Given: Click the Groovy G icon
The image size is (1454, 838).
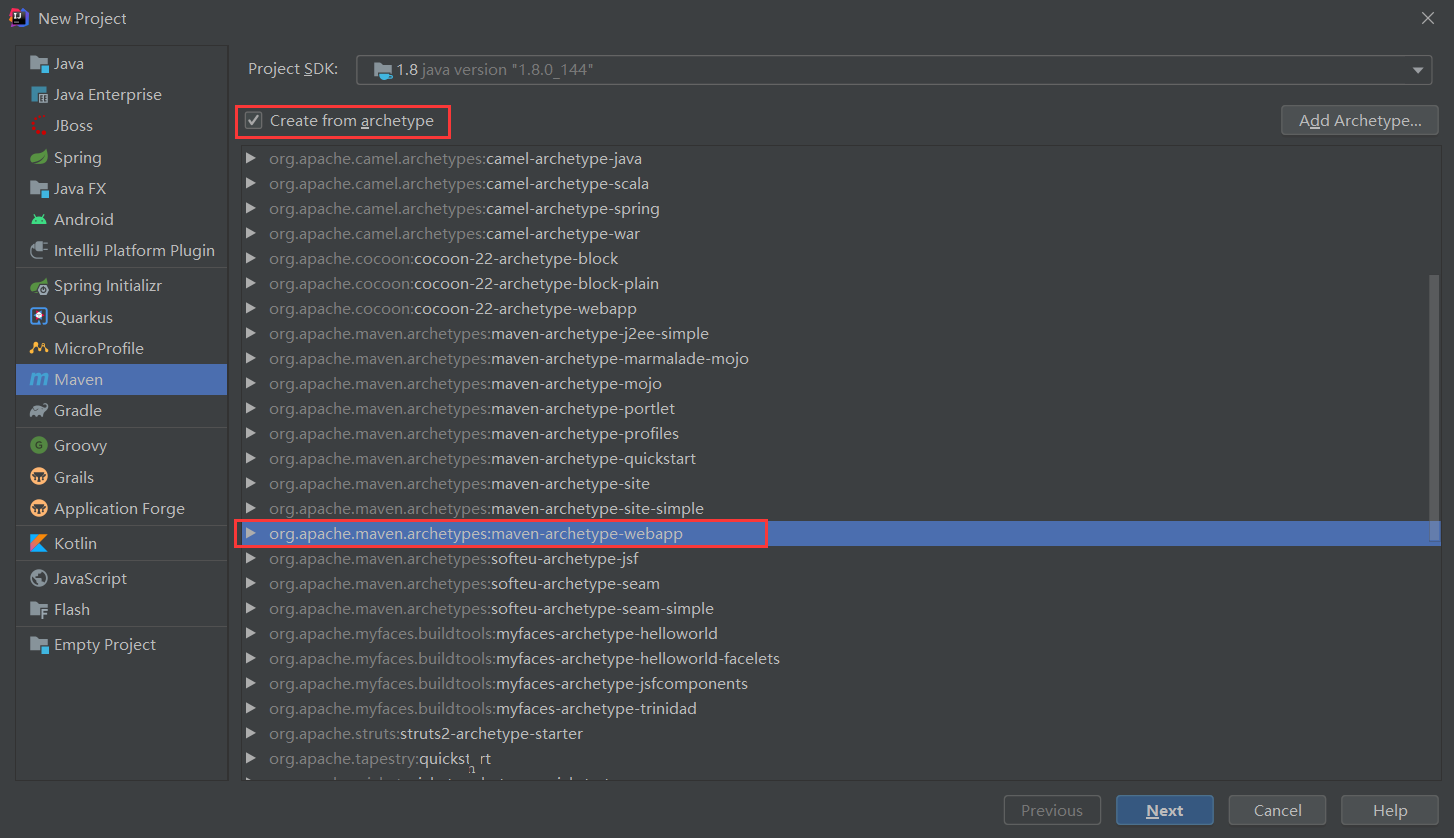Looking at the screenshot, I should pos(39,446).
